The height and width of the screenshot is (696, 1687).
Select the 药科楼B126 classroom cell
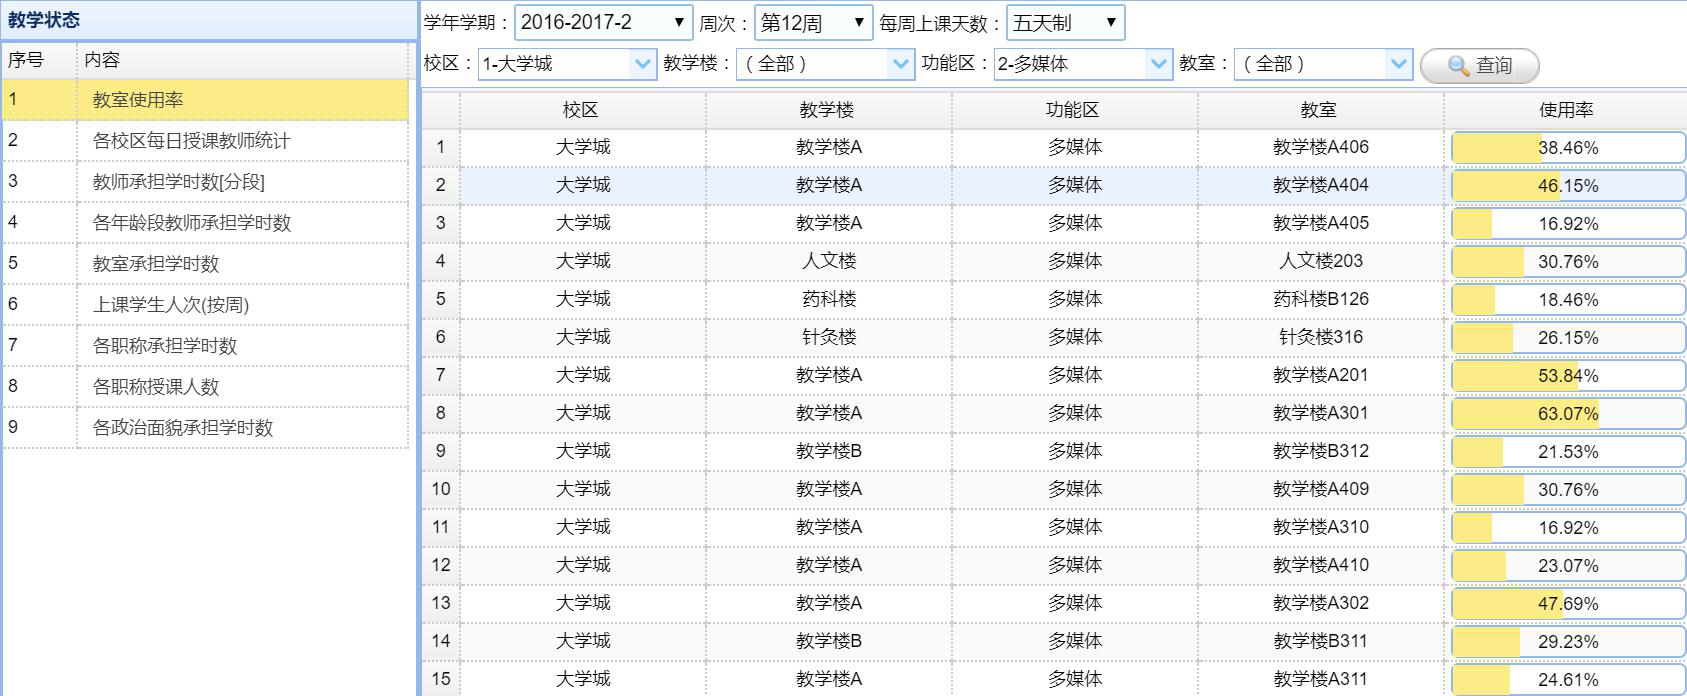(1320, 300)
